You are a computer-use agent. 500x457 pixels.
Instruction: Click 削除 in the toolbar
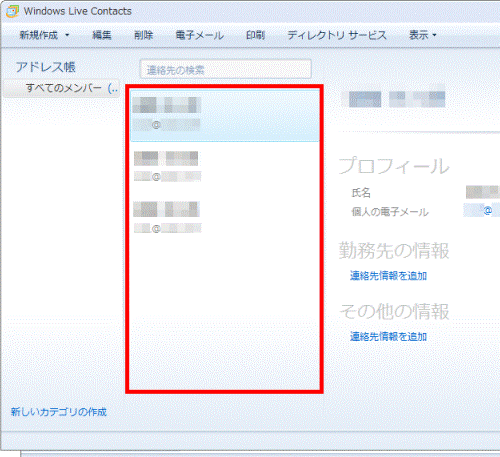(144, 35)
